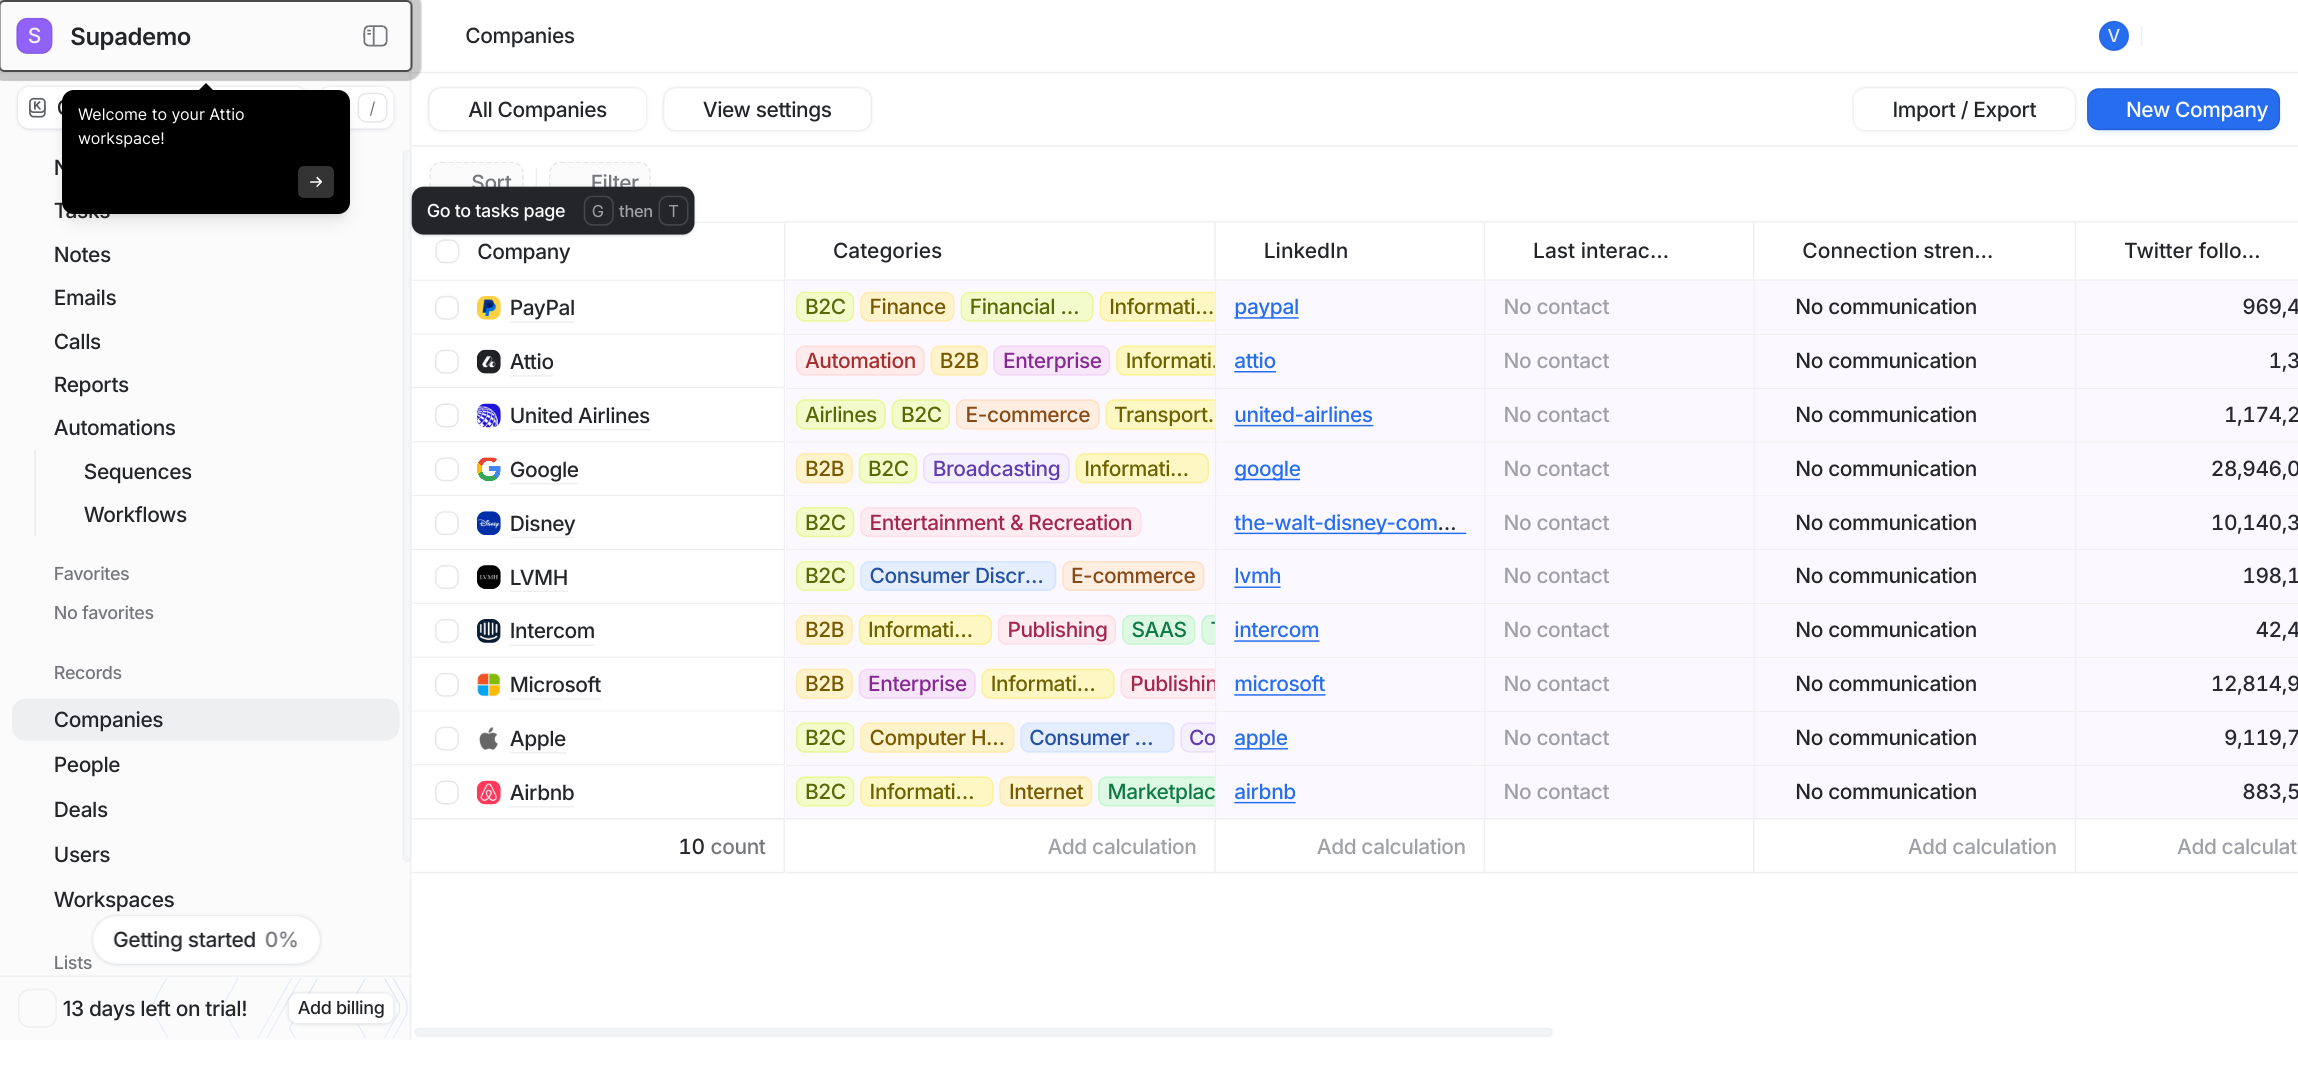Check the Apple row checkbox

pyautogui.click(x=447, y=738)
